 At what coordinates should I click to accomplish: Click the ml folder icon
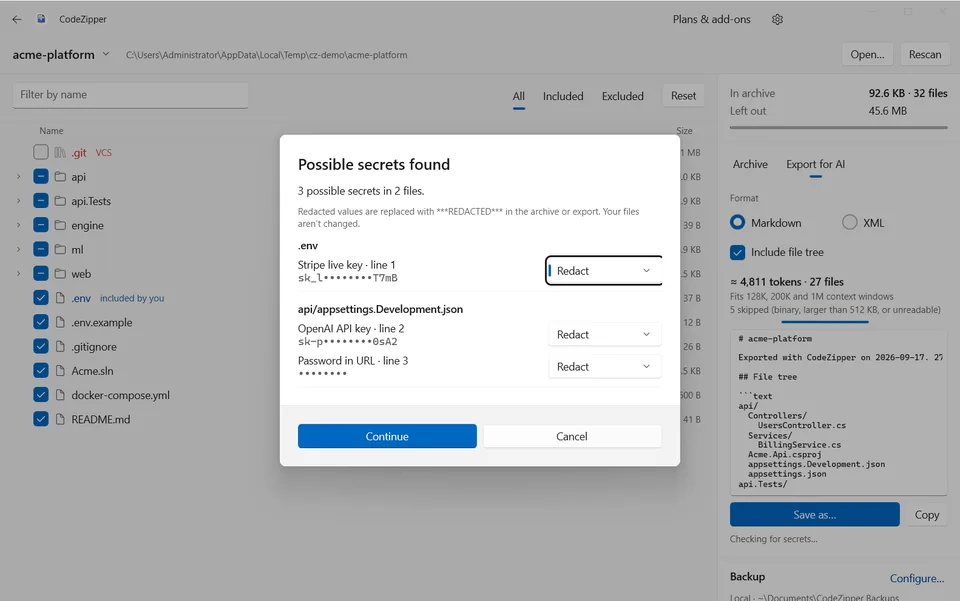pyautogui.click(x=60, y=250)
